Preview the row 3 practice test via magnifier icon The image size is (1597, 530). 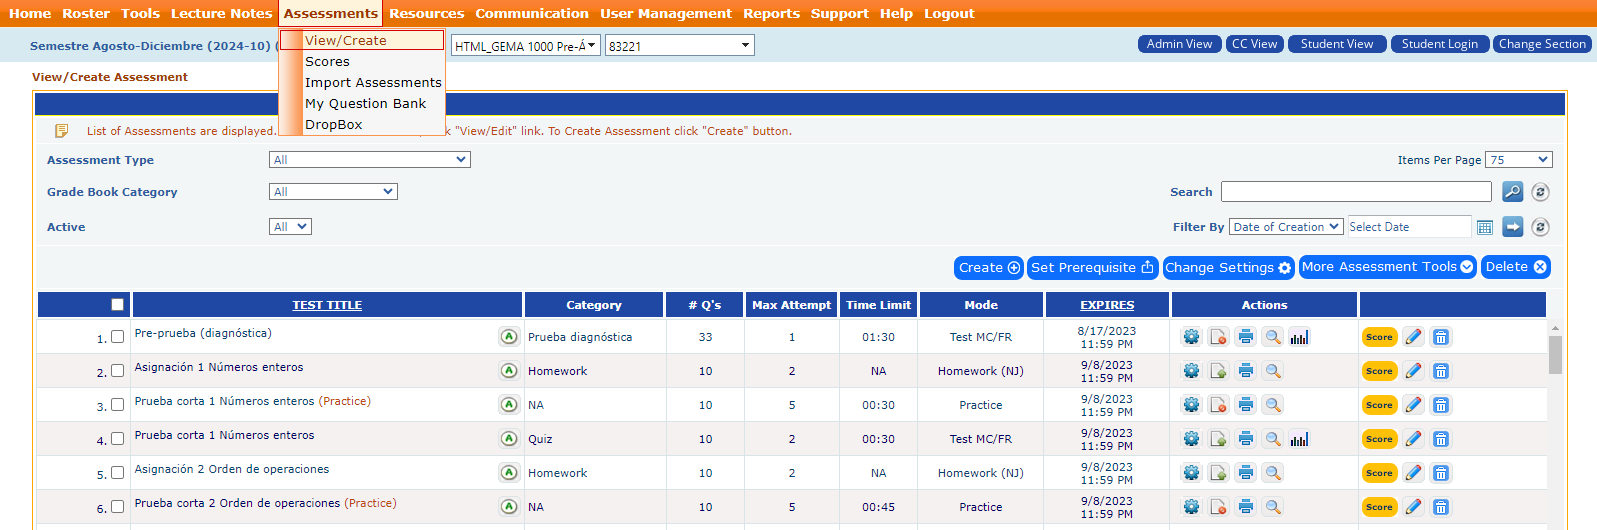(1273, 405)
